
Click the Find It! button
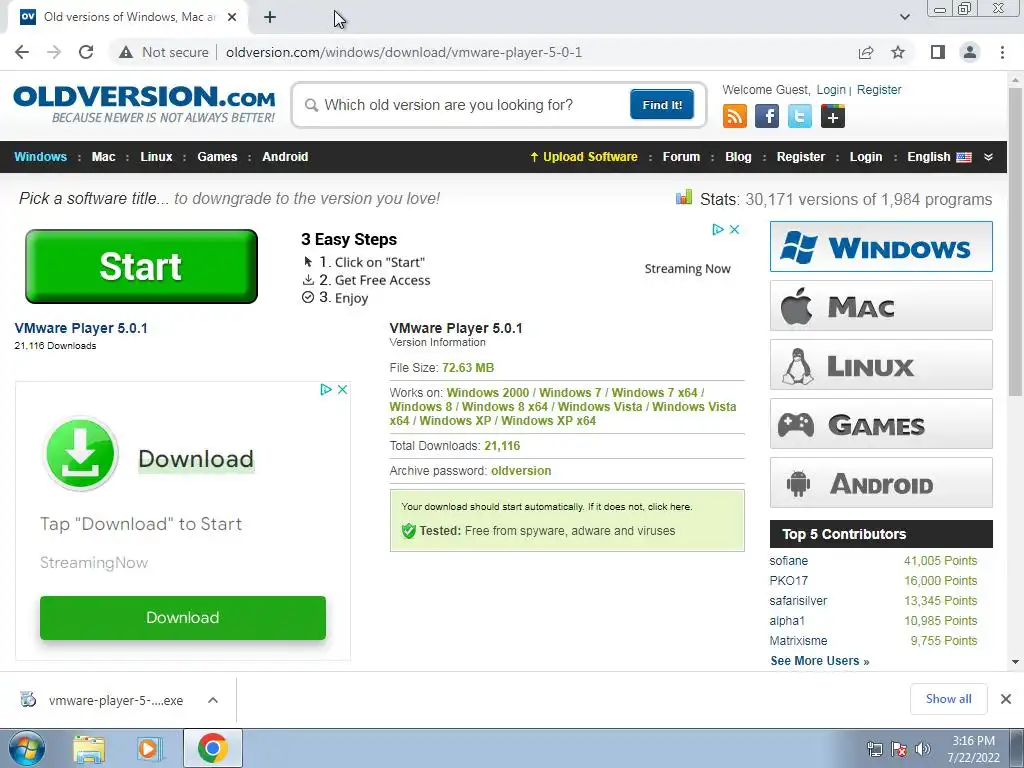[662, 104]
